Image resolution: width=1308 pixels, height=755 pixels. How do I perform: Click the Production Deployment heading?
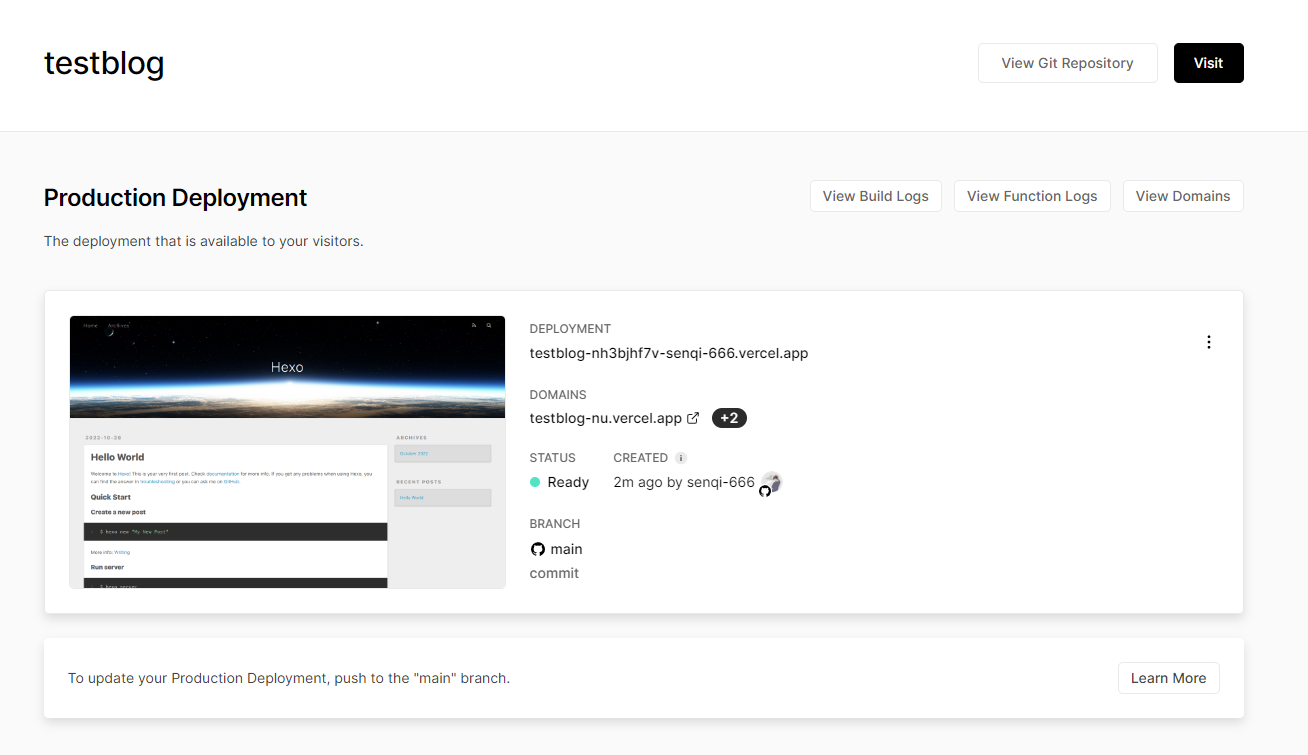pyautogui.click(x=176, y=198)
